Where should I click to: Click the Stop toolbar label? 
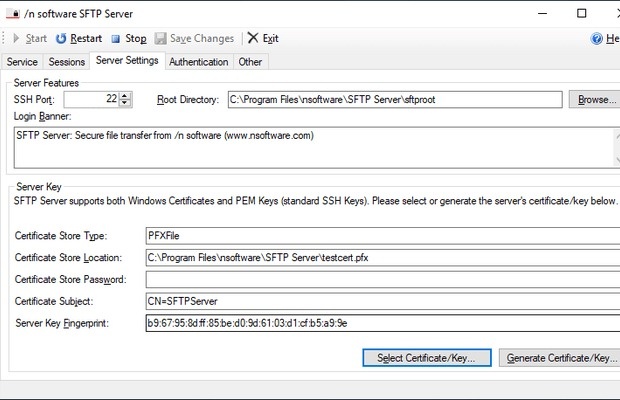136,38
